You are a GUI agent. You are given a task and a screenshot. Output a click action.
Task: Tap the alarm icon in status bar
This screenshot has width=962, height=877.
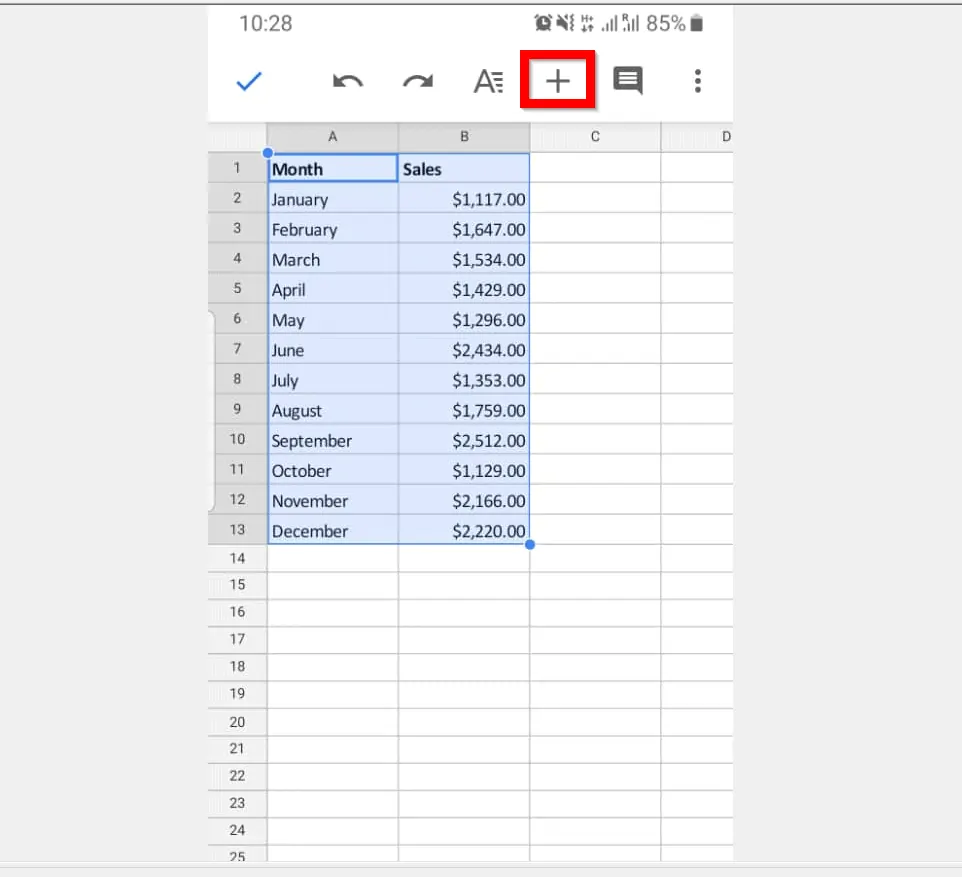(543, 22)
